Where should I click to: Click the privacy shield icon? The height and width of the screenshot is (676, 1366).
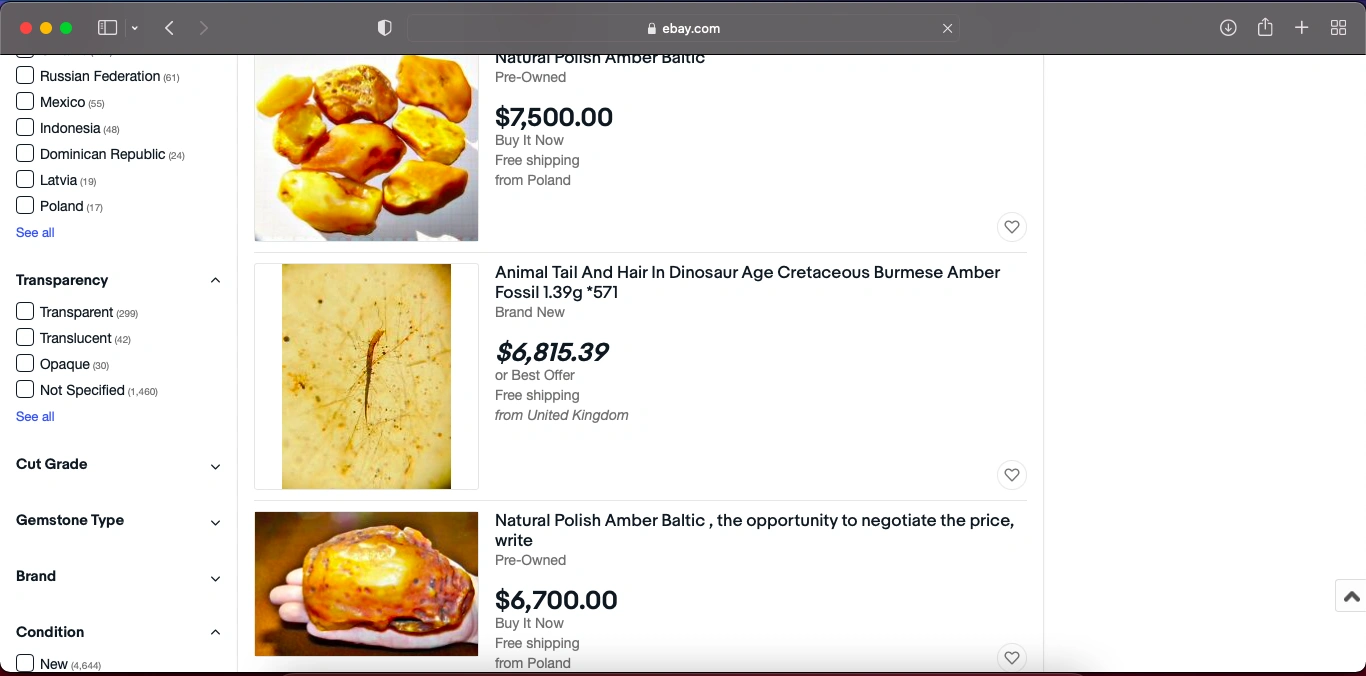384,28
